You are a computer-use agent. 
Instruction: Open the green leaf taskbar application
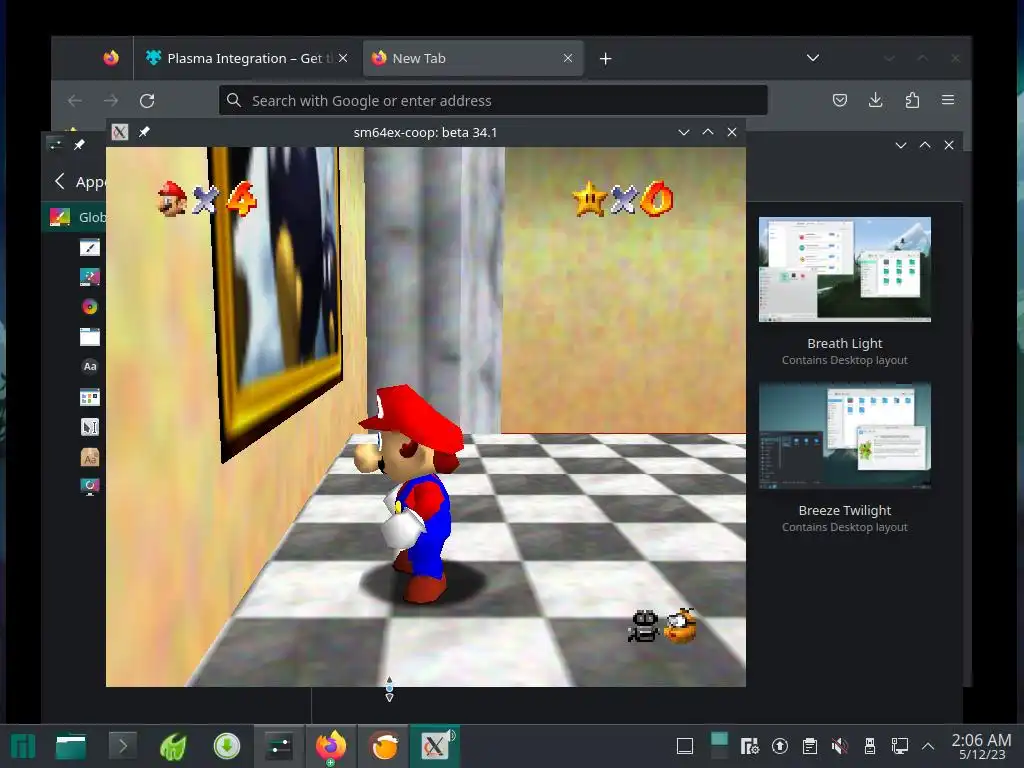[174, 746]
